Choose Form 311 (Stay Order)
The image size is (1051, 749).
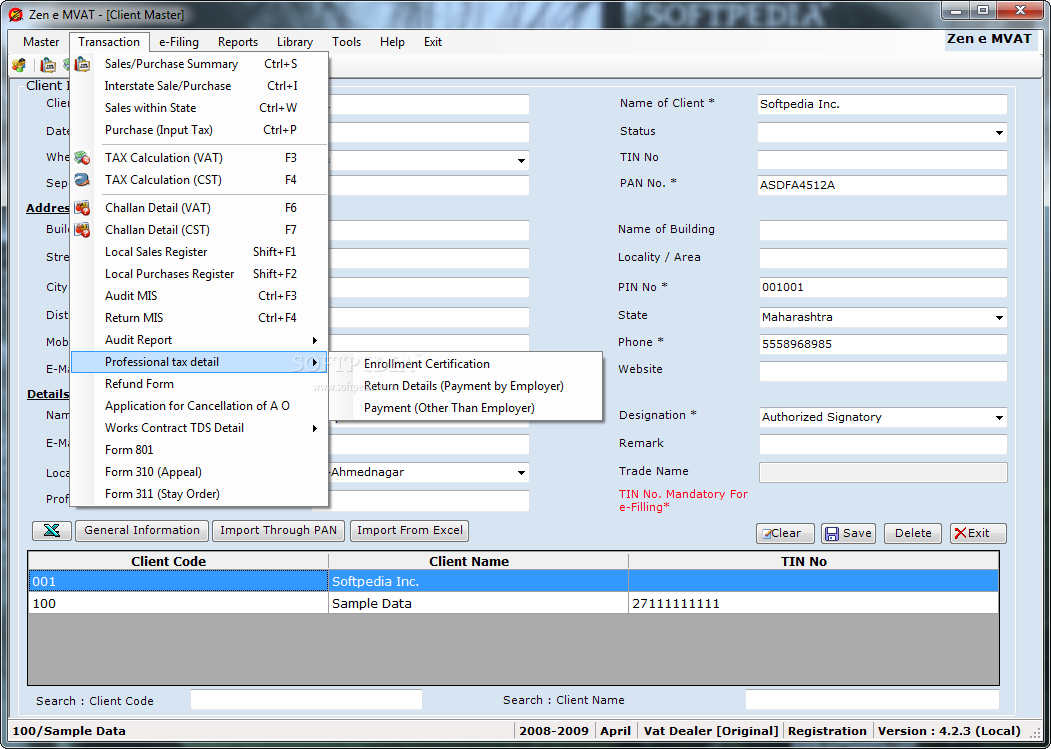[x=199, y=494]
